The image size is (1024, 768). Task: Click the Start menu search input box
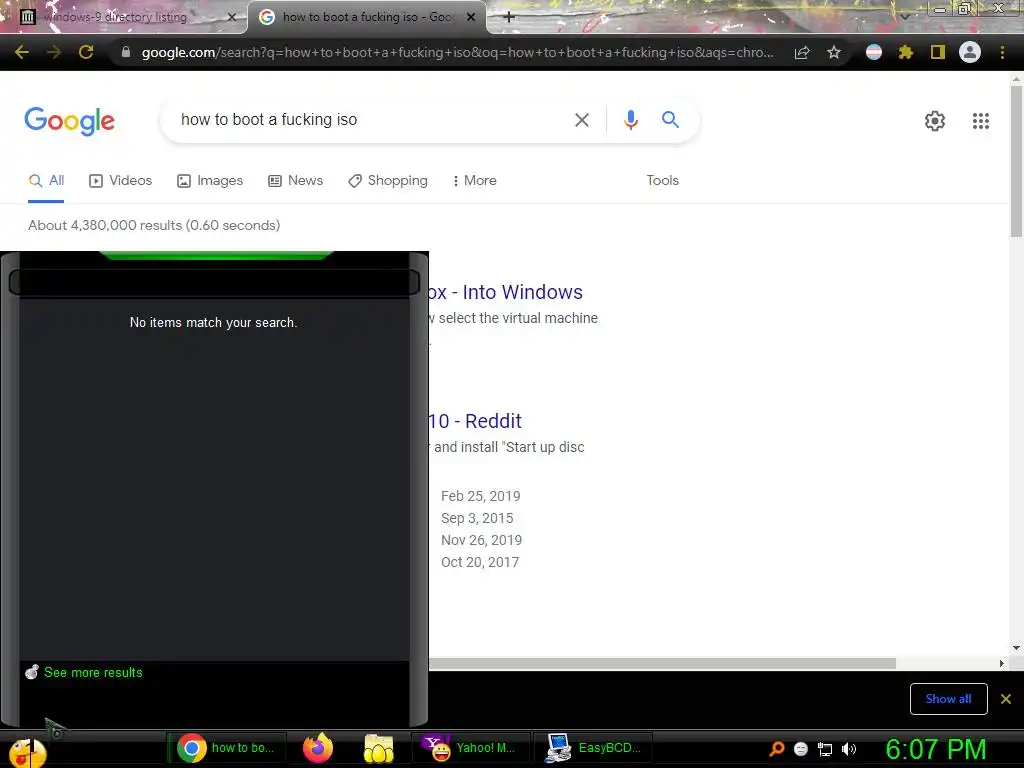point(214,282)
